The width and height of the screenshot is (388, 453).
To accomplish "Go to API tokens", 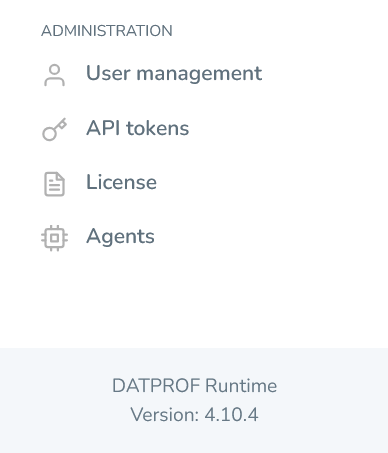I will click(x=138, y=128).
